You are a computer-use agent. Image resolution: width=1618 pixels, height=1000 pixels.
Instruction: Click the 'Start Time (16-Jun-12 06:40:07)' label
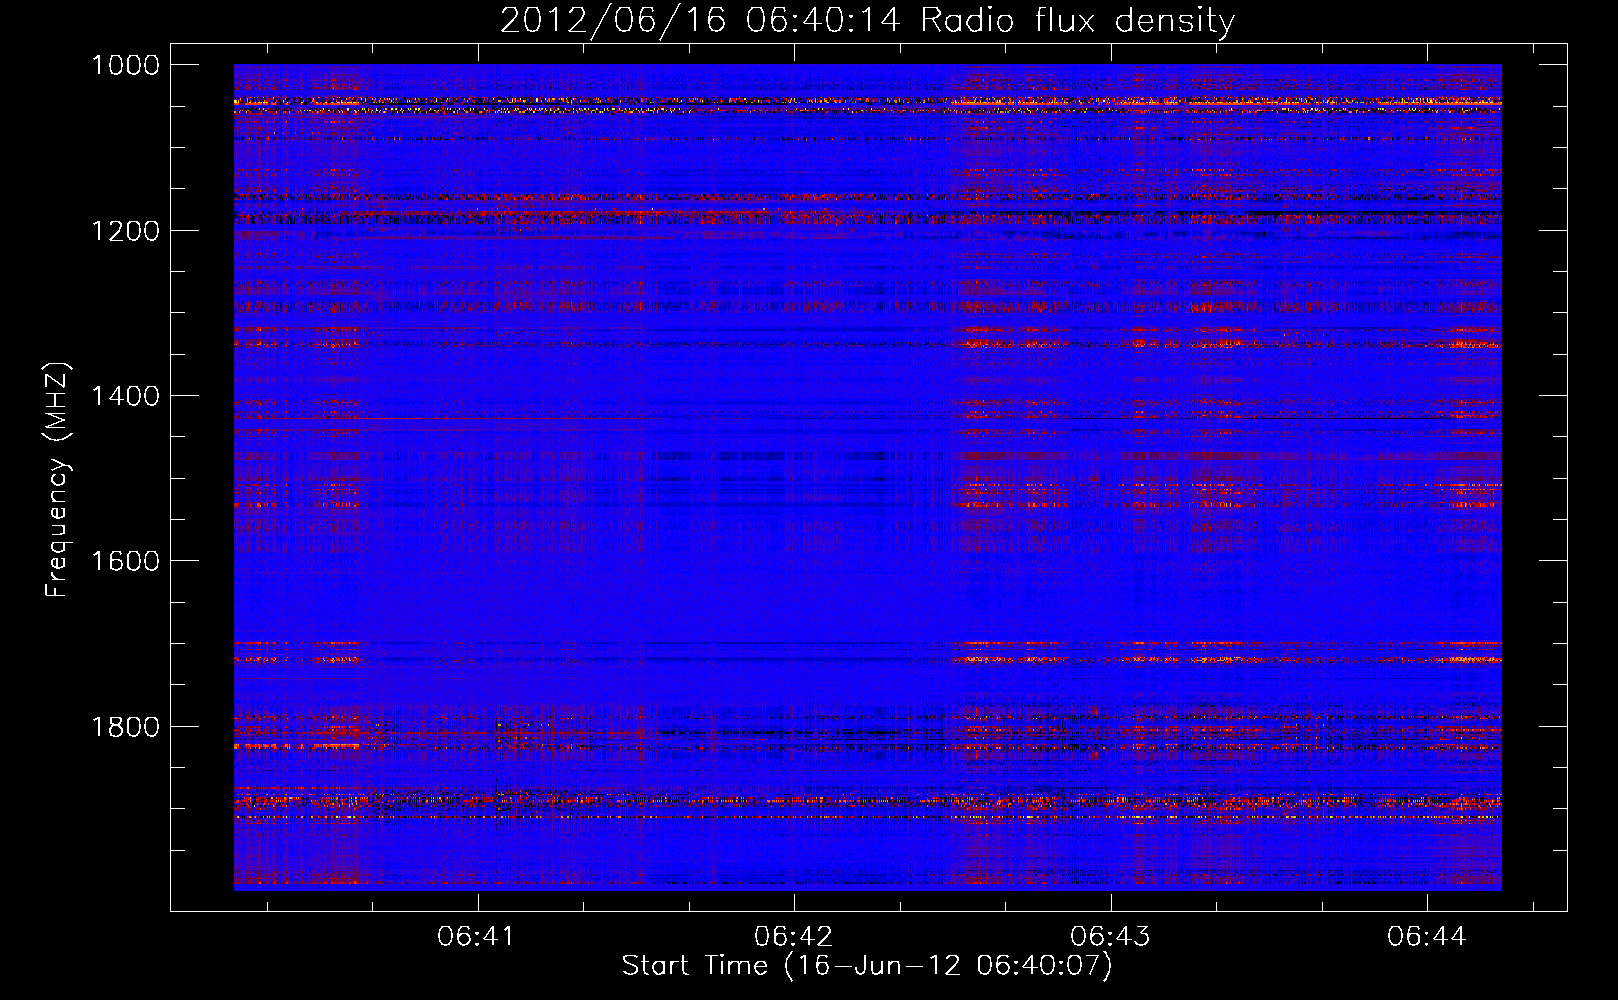(x=867, y=966)
